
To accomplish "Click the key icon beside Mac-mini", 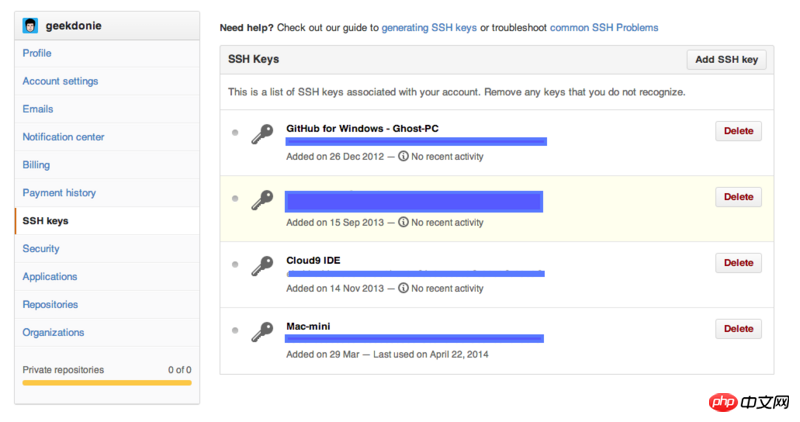I will pyautogui.click(x=262, y=331).
